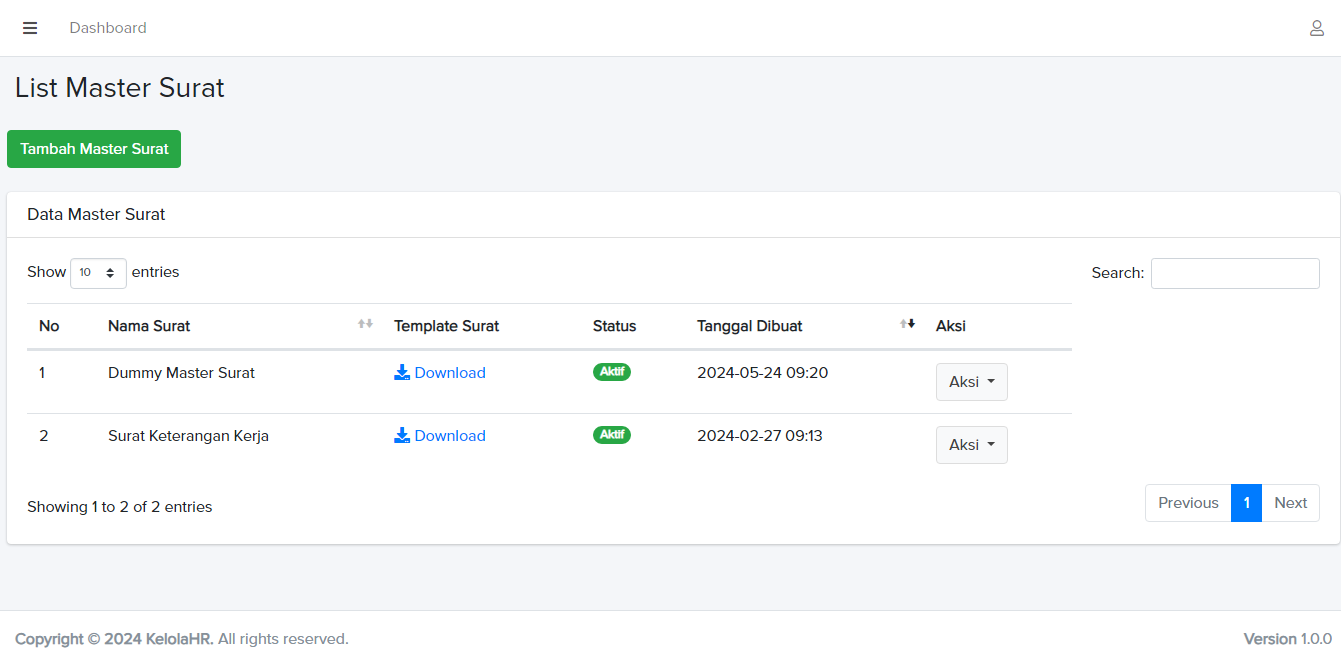Open the hamburger sidebar menu
Image resolution: width=1341 pixels, height=667 pixels.
coord(30,28)
